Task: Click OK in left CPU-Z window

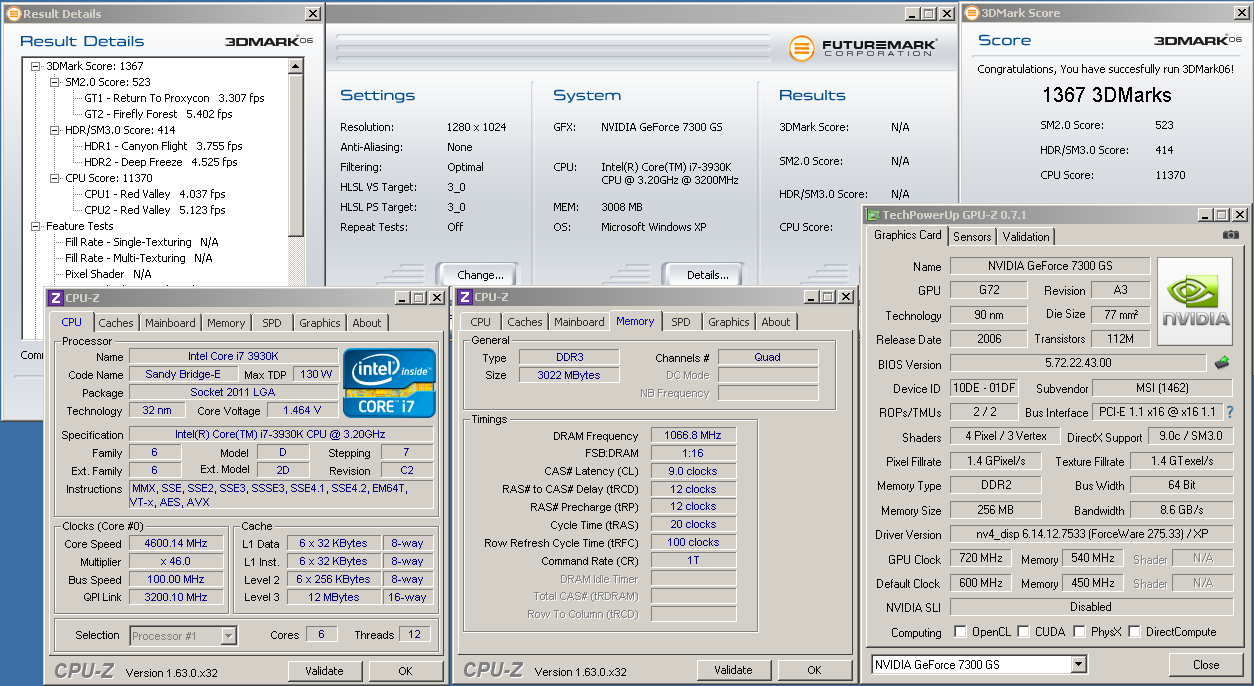Action: tap(405, 671)
